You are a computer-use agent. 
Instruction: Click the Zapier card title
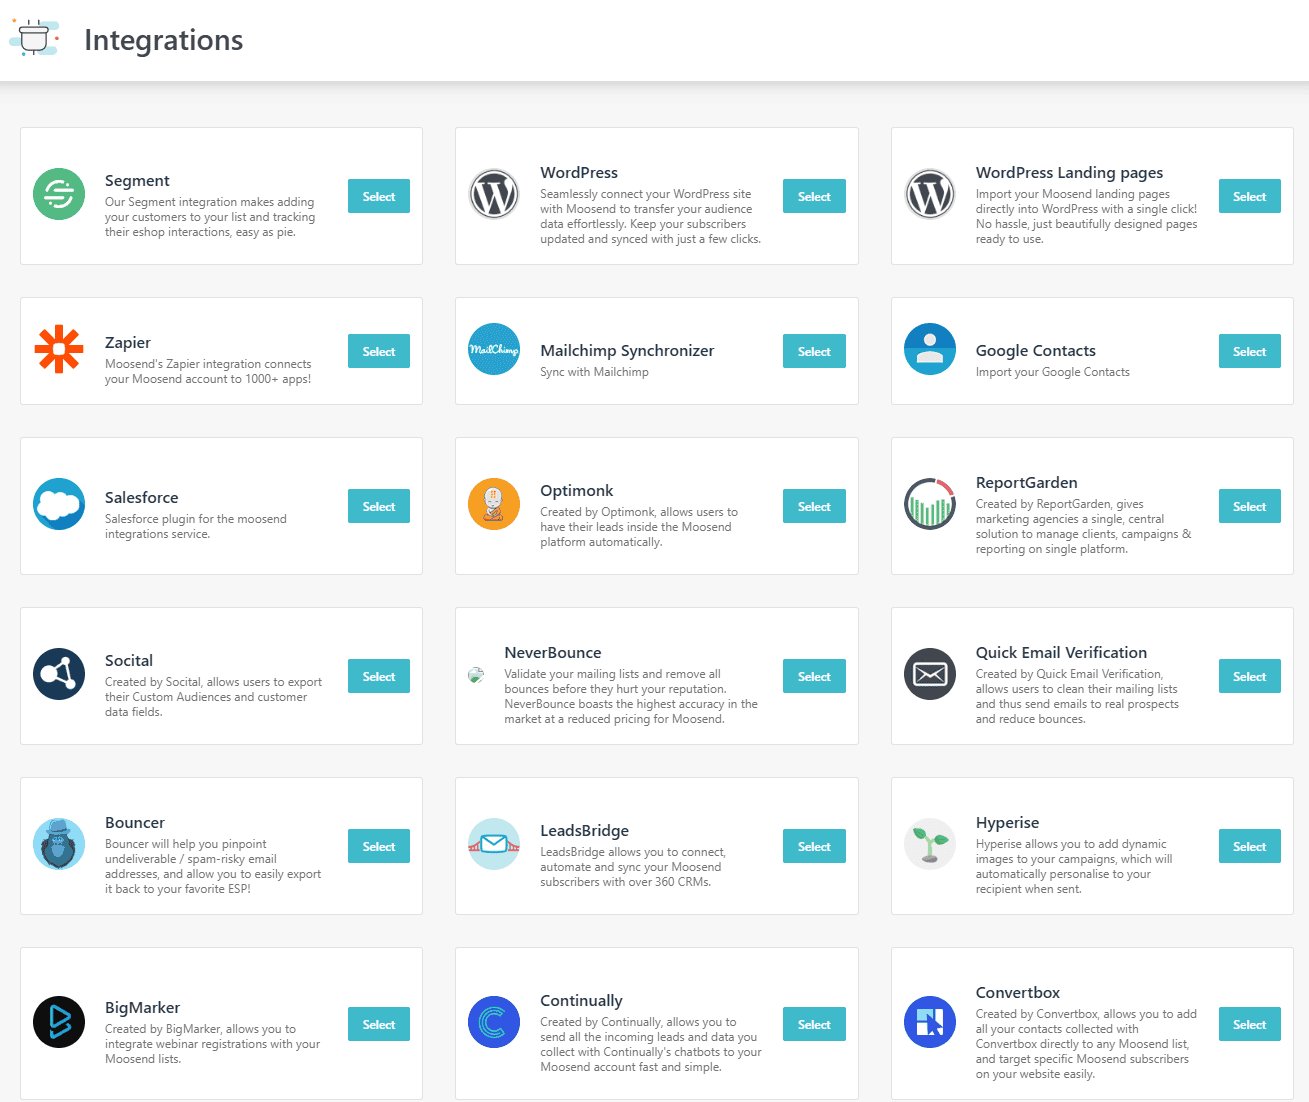tap(128, 343)
